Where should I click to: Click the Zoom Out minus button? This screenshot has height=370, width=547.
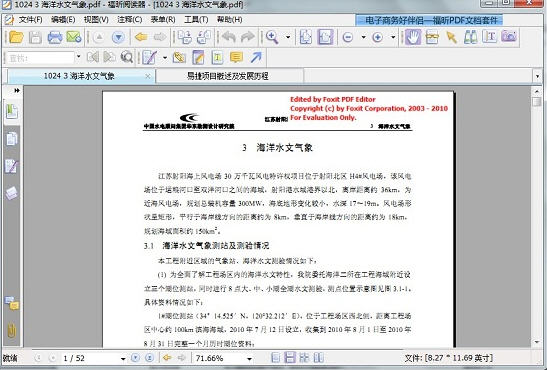tap(348, 37)
